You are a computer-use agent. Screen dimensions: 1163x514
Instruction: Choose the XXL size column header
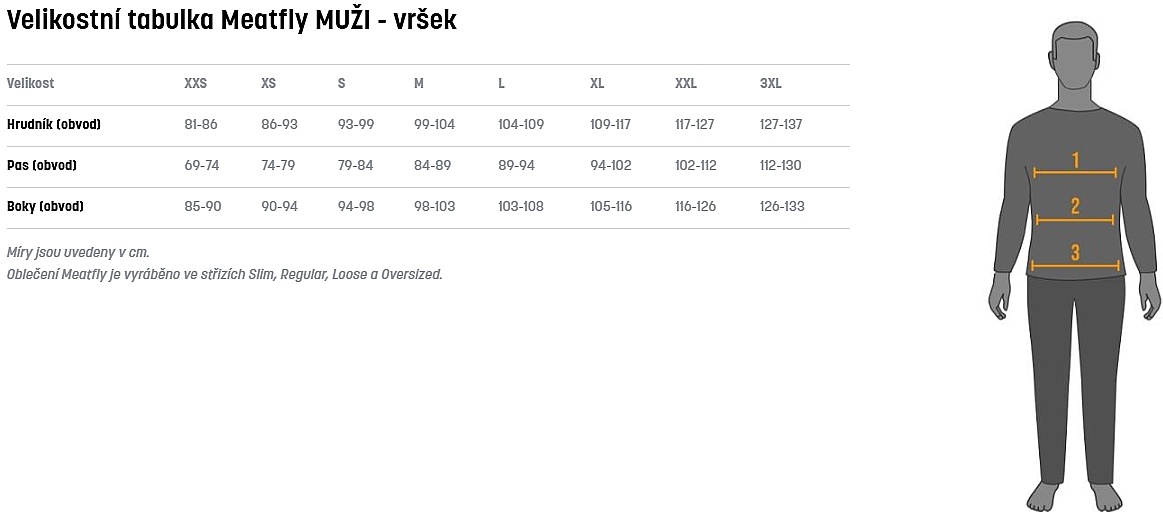(686, 84)
